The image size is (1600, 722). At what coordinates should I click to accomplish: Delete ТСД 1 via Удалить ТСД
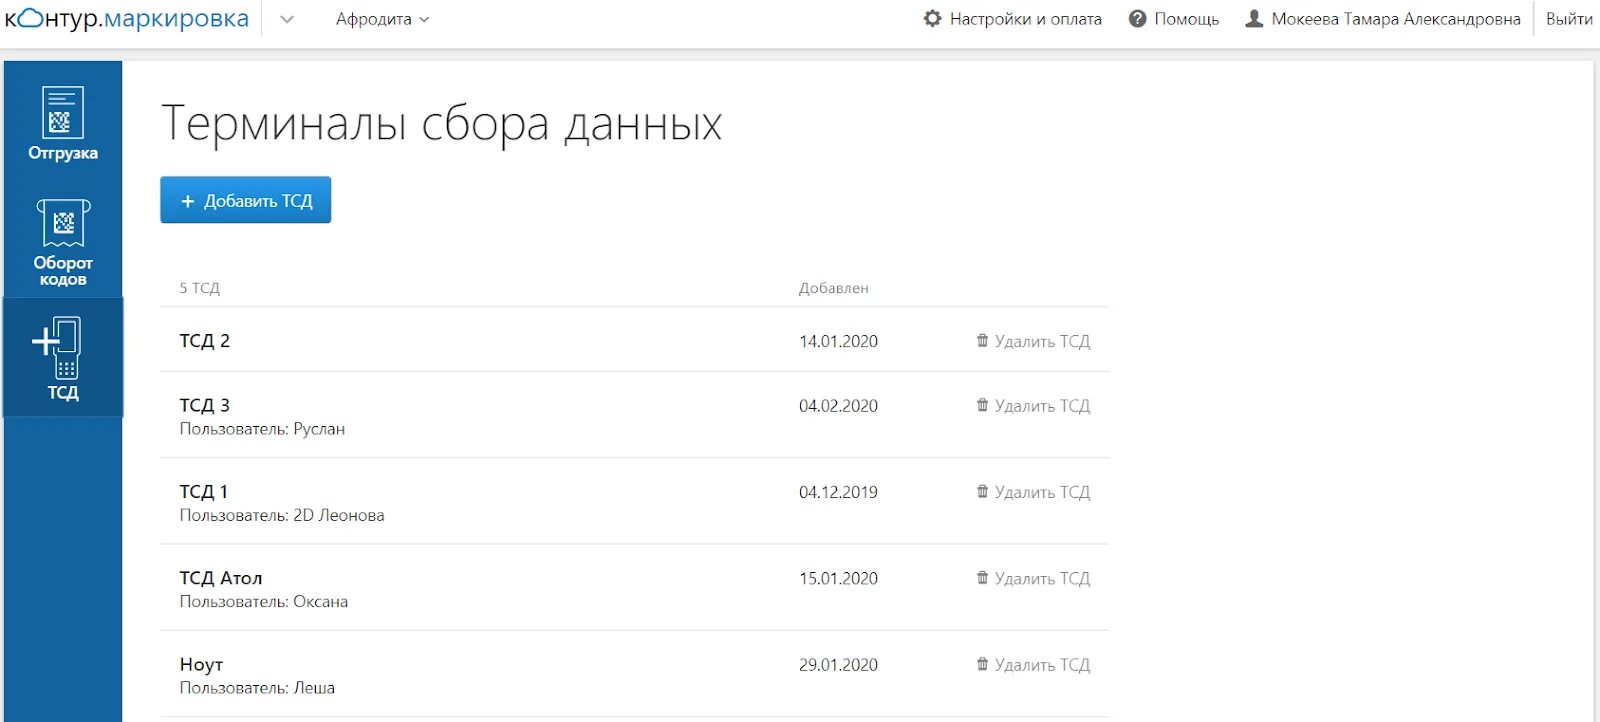[1033, 492]
